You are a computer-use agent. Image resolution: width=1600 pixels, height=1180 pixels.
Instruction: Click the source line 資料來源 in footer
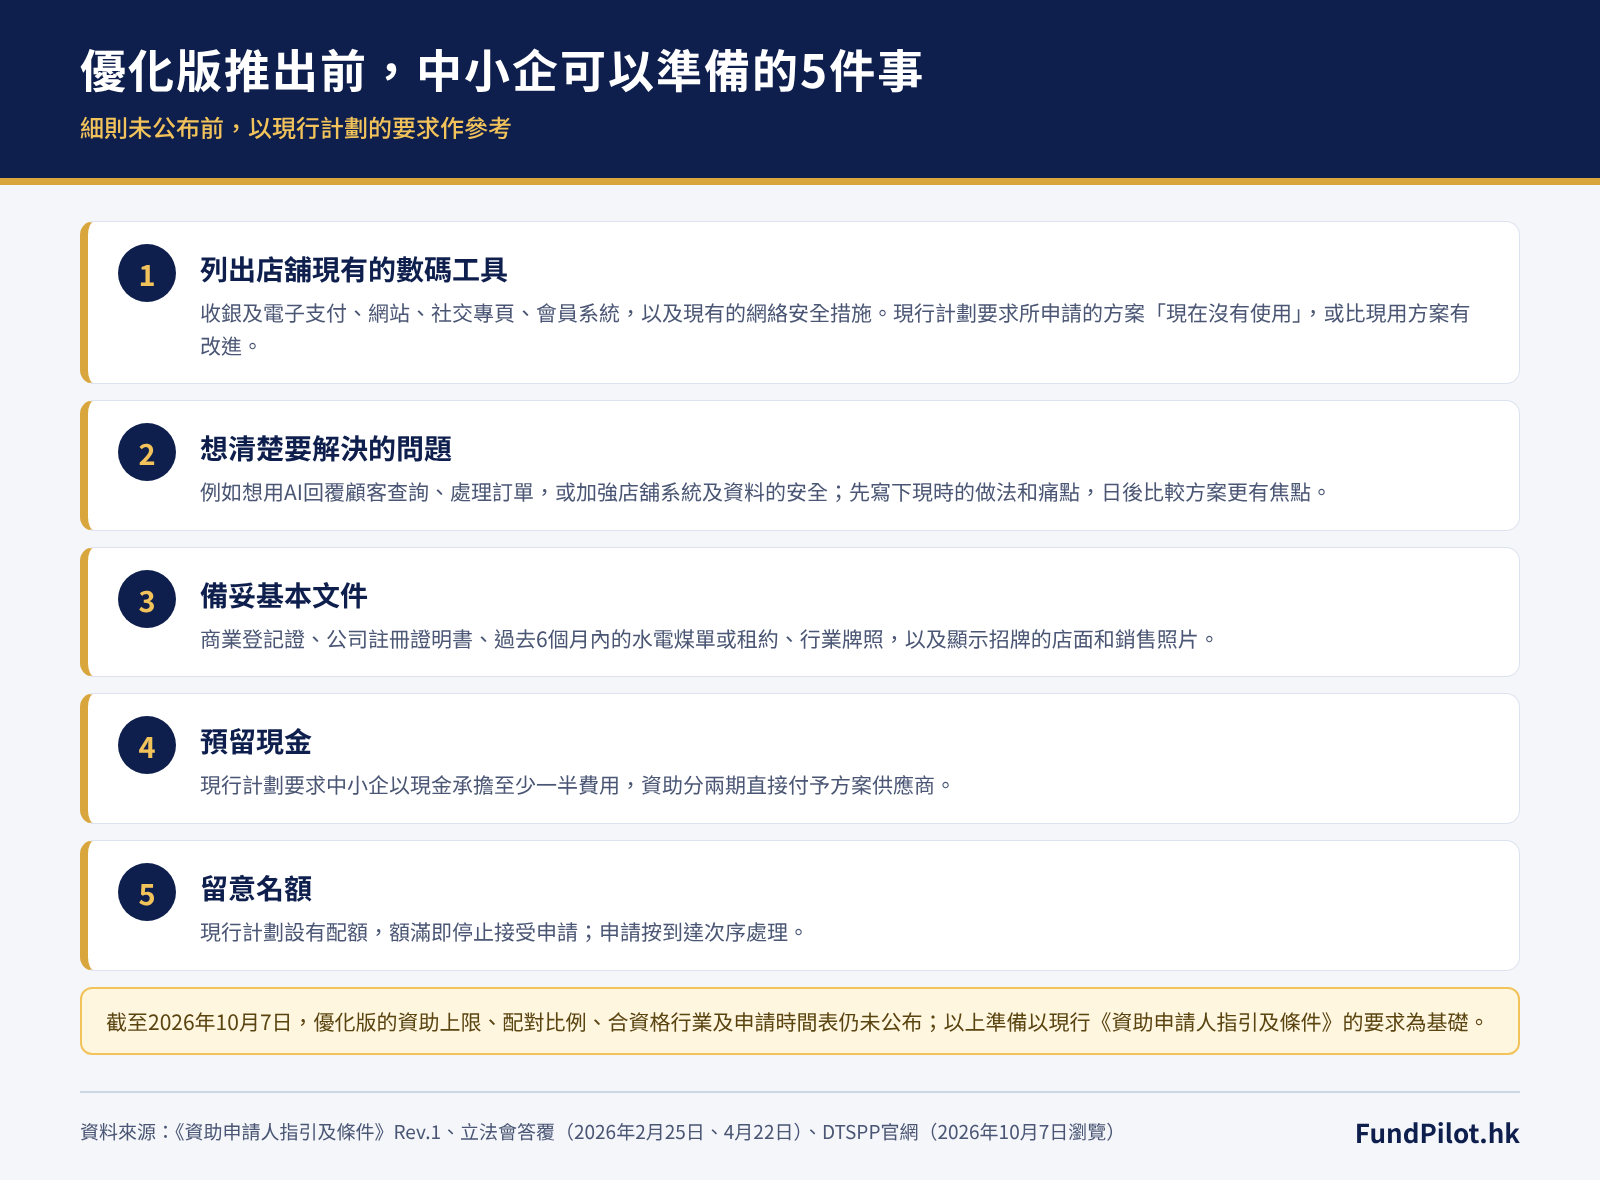click(599, 1132)
